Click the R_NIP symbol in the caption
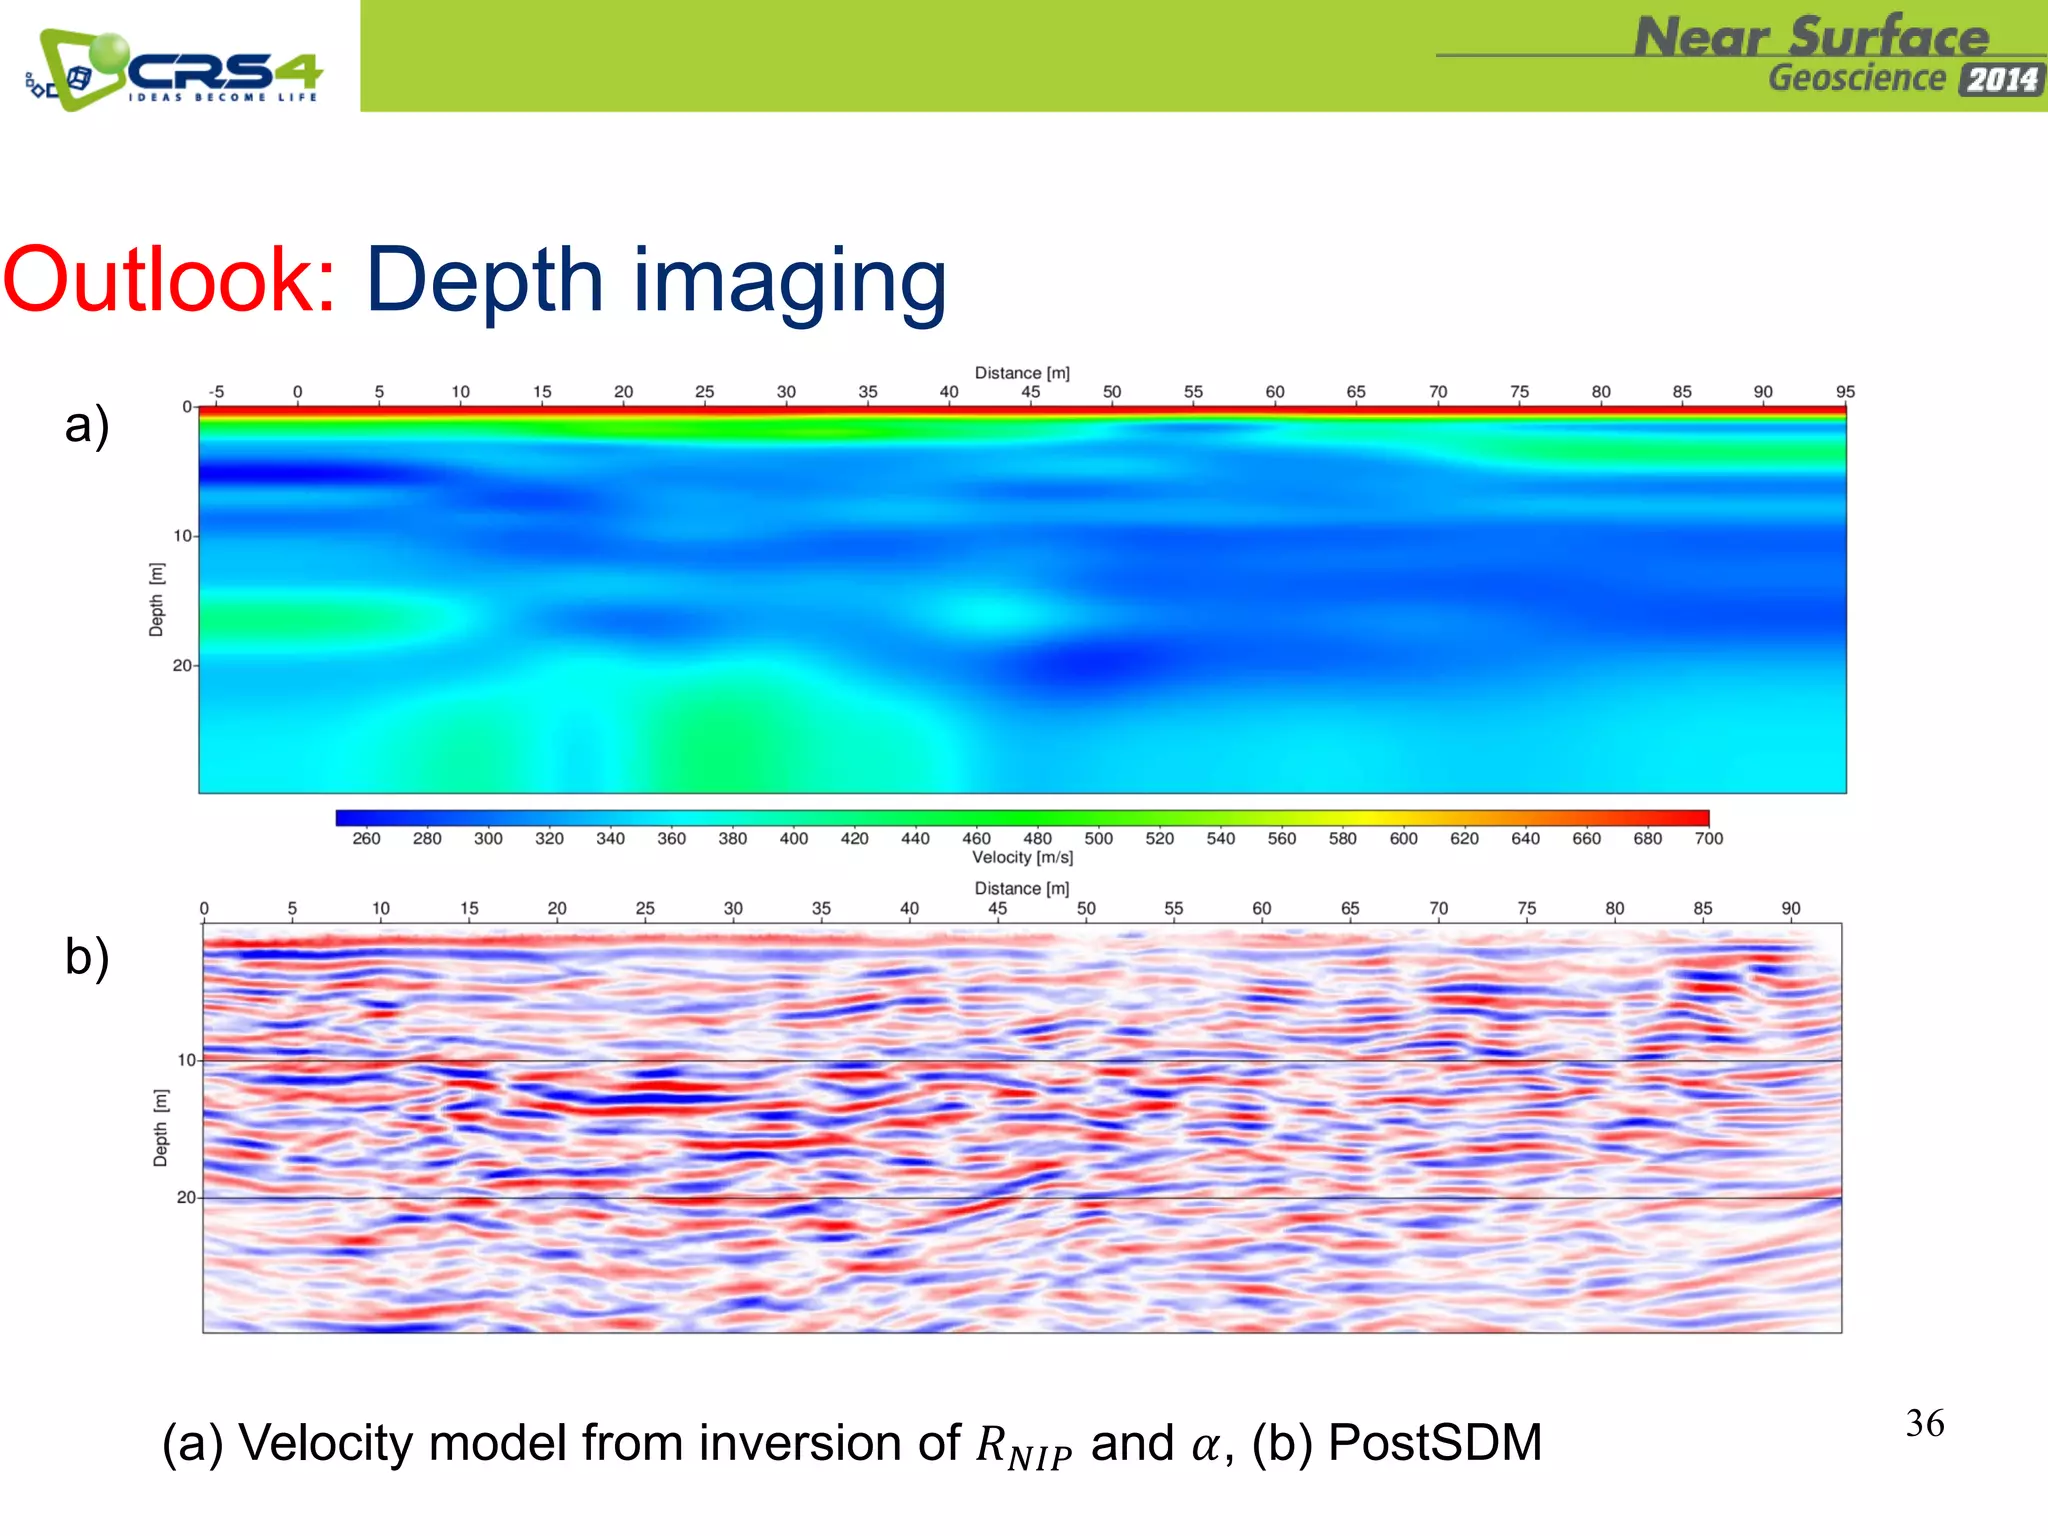 (x=1024, y=1448)
